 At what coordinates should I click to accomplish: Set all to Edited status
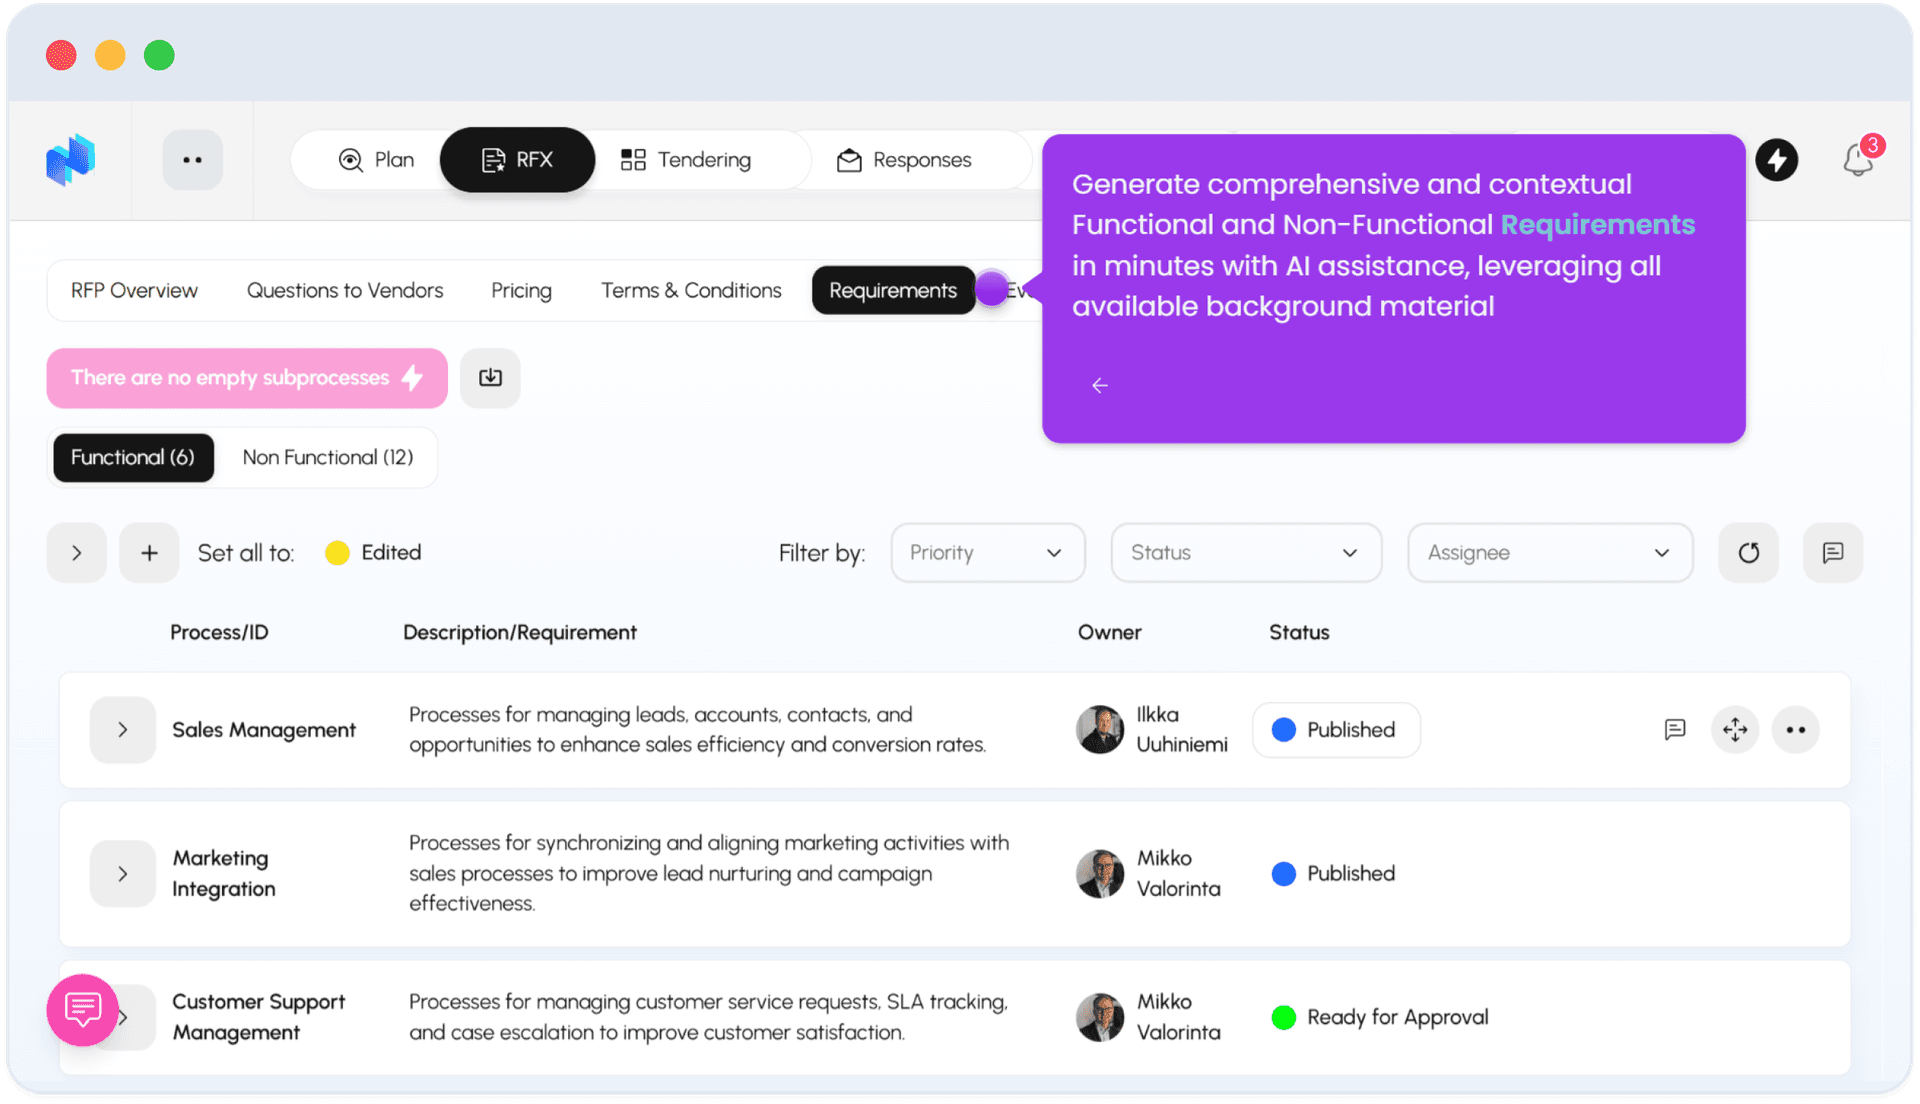coord(373,553)
